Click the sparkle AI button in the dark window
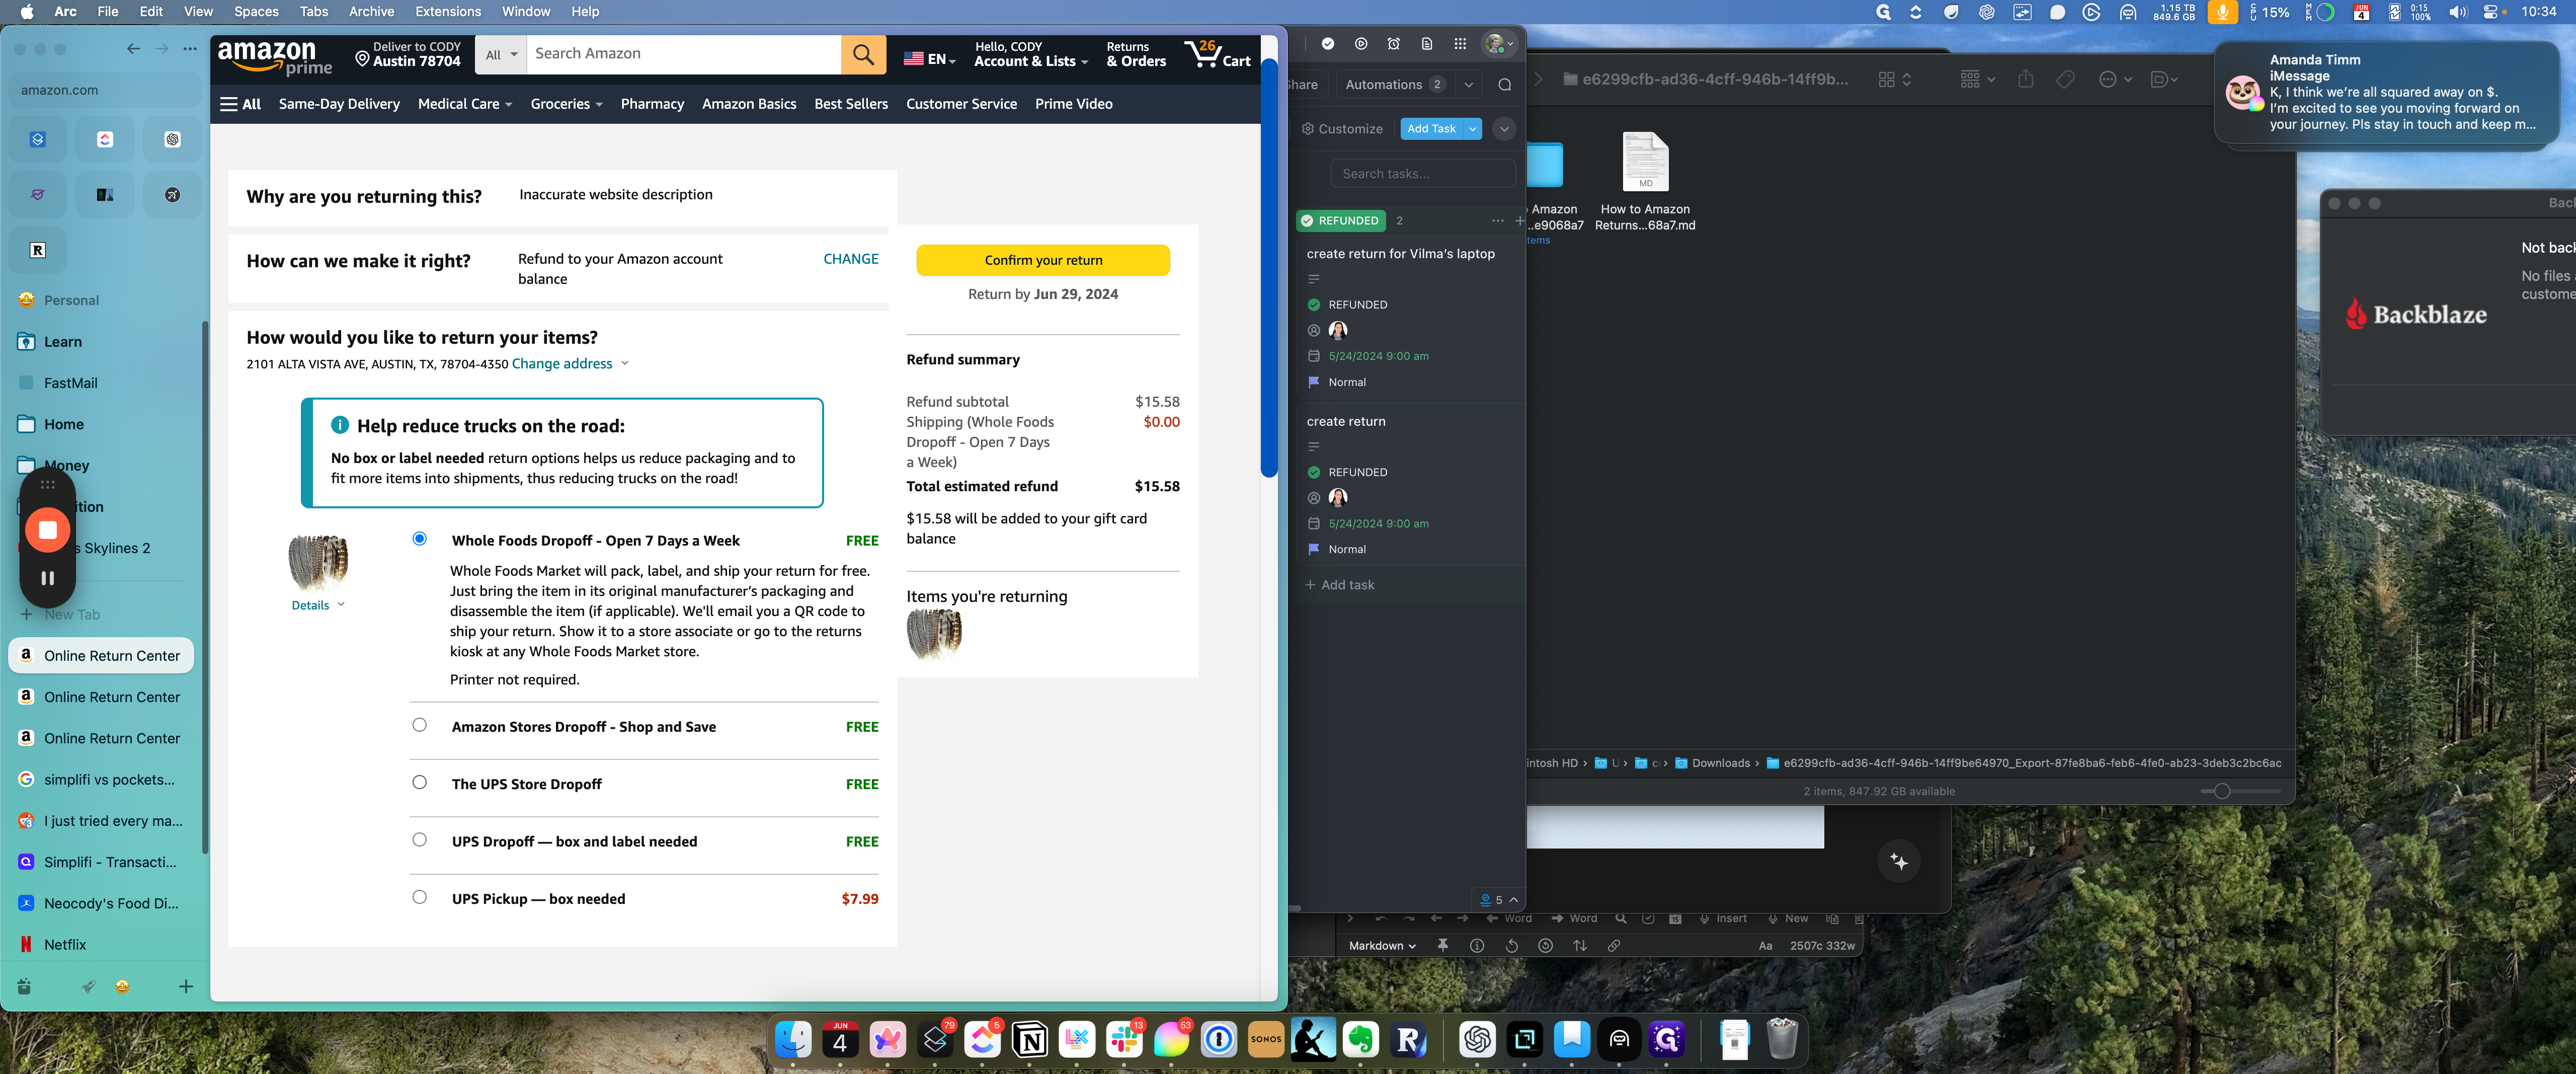 tap(1898, 861)
